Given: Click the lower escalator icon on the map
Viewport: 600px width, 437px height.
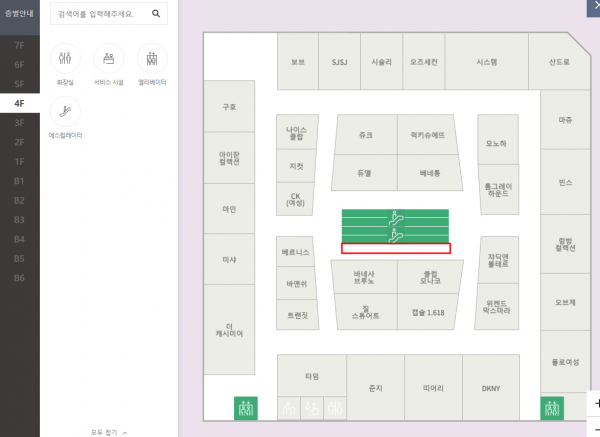Looking at the screenshot, I should (396, 235).
